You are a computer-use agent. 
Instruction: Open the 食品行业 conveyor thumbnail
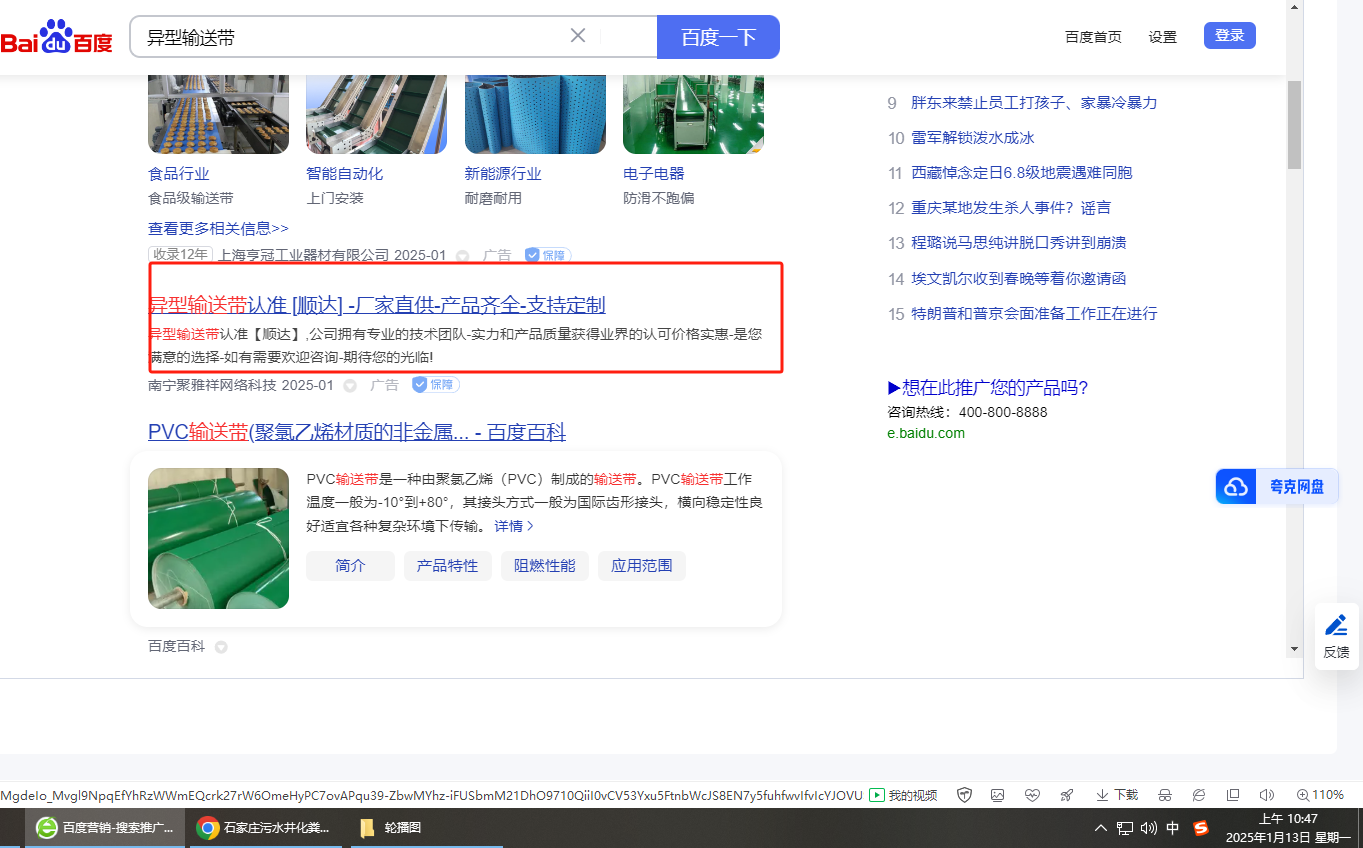[218, 114]
